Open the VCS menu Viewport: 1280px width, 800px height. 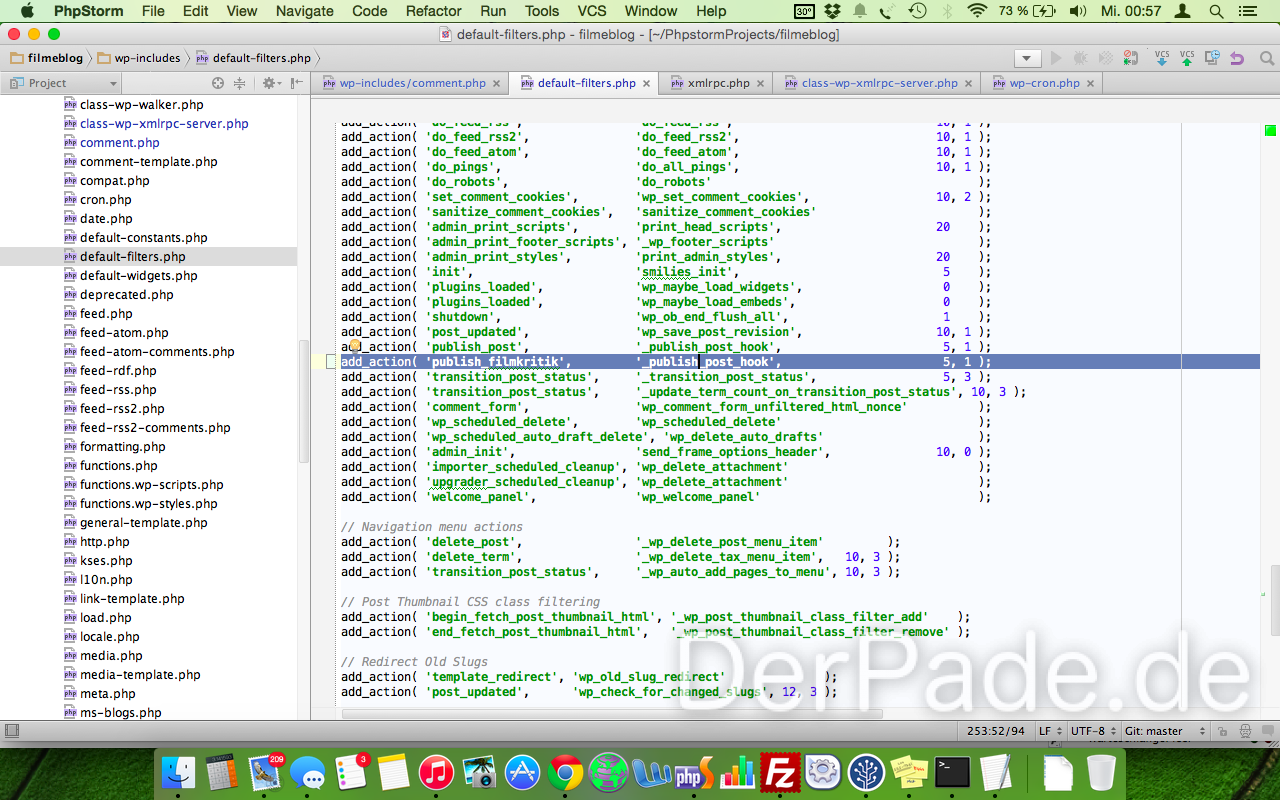pos(592,11)
